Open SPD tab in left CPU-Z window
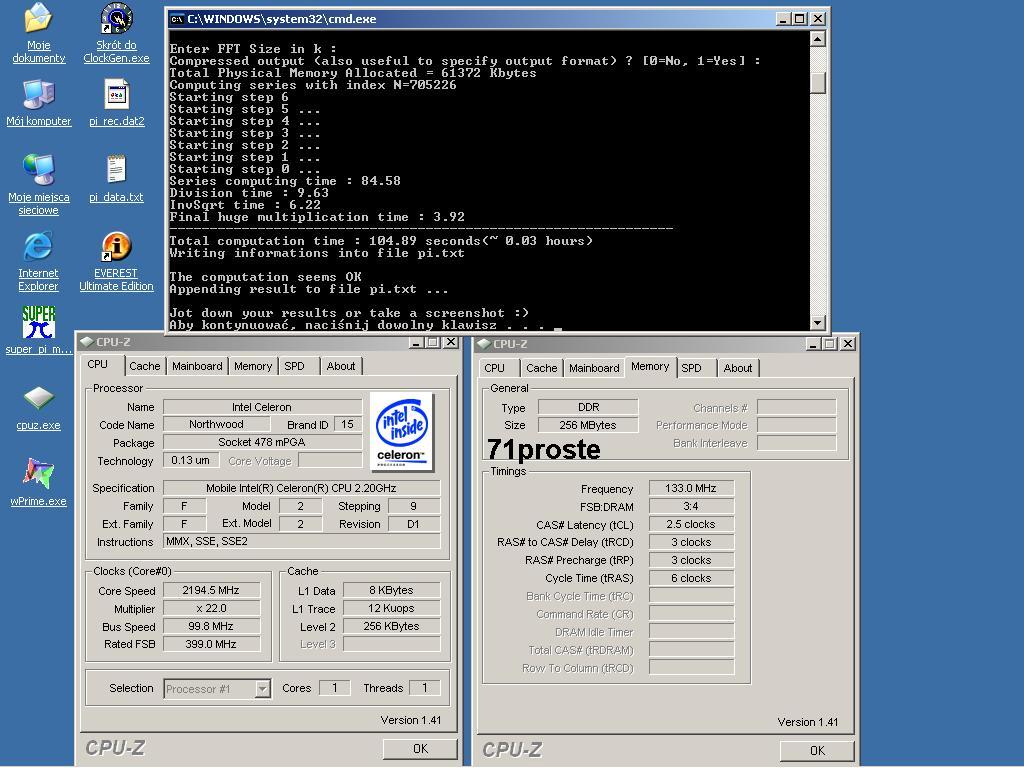Screen dimensions: 1024x768 295,366
